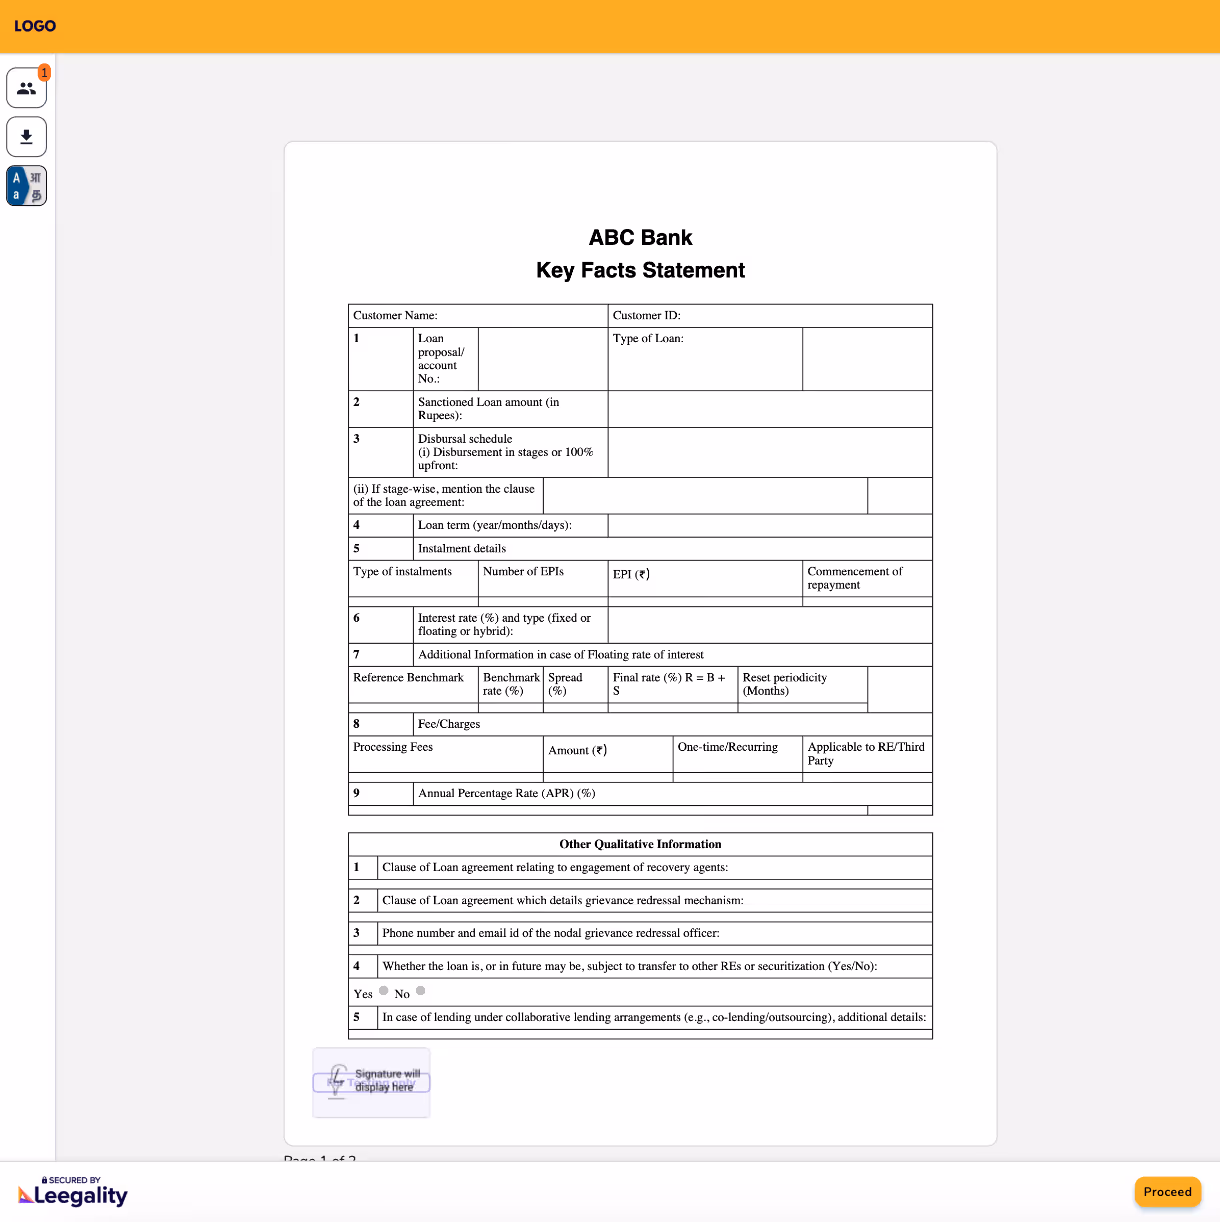
Task: Click Other Qualitative Information heading
Action: pyautogui.click(x=640, y=845)
